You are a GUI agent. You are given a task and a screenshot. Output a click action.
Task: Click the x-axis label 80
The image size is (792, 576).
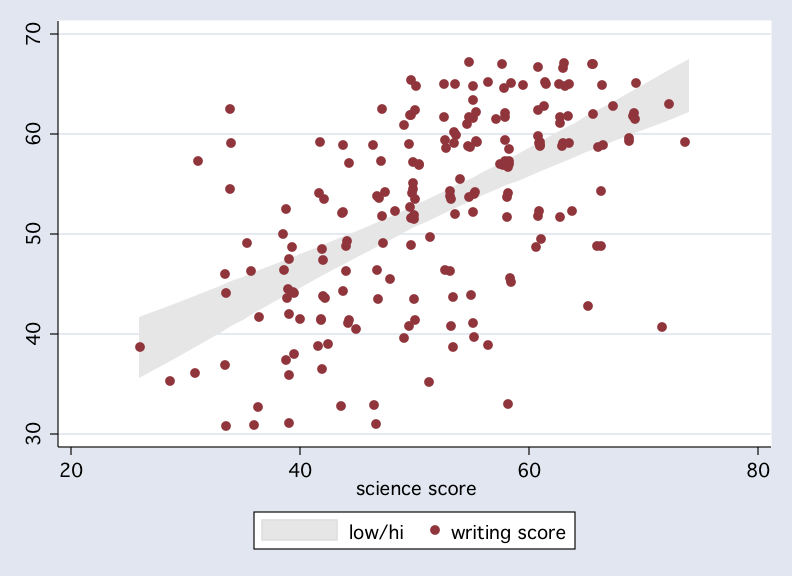(758, 470)
